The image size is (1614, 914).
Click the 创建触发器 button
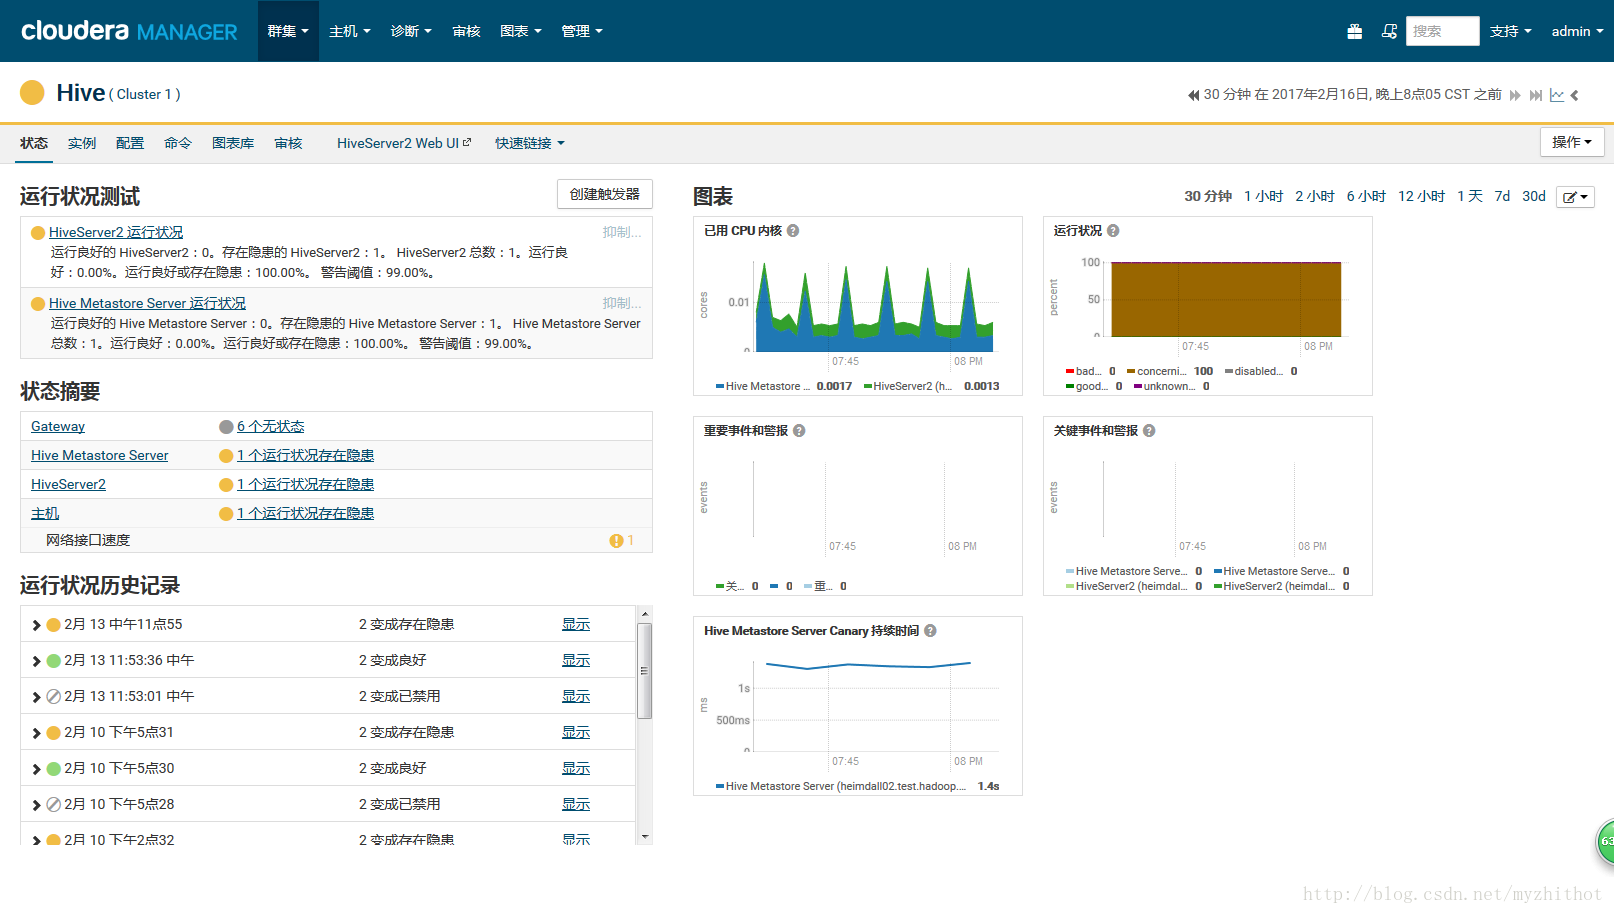605,194
